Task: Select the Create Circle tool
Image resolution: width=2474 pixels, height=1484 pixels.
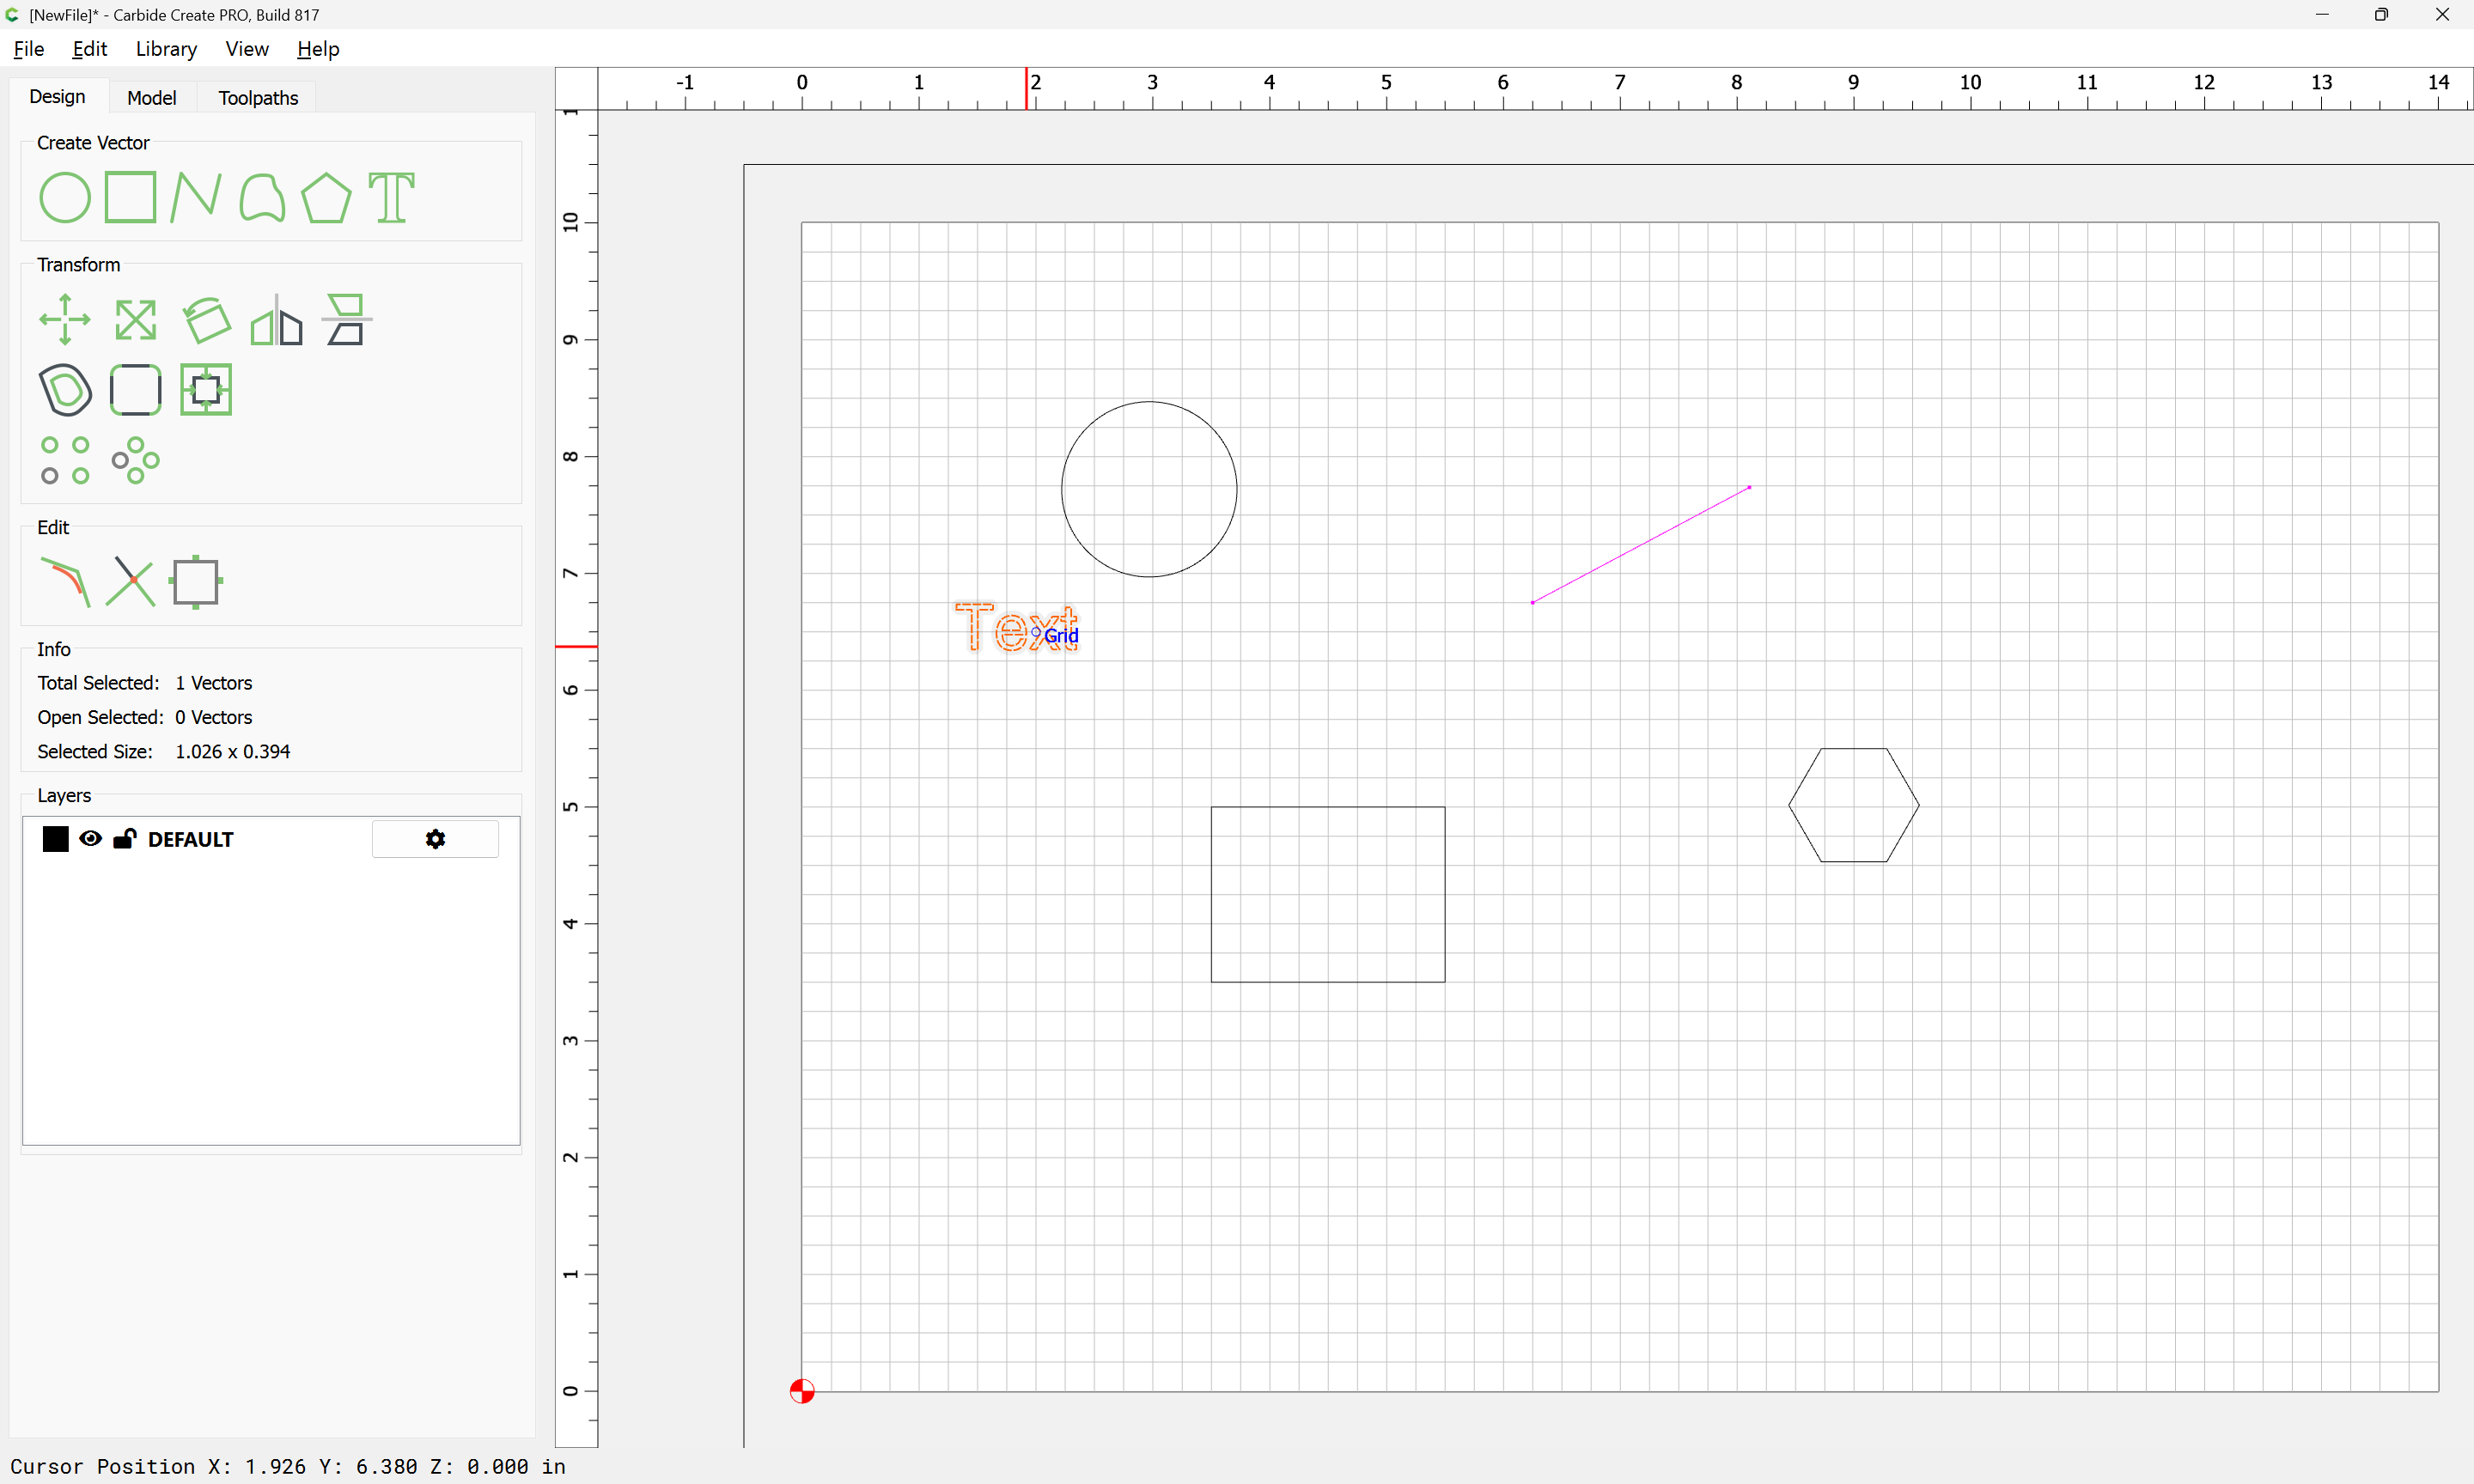Action: (x=65, y=197)
